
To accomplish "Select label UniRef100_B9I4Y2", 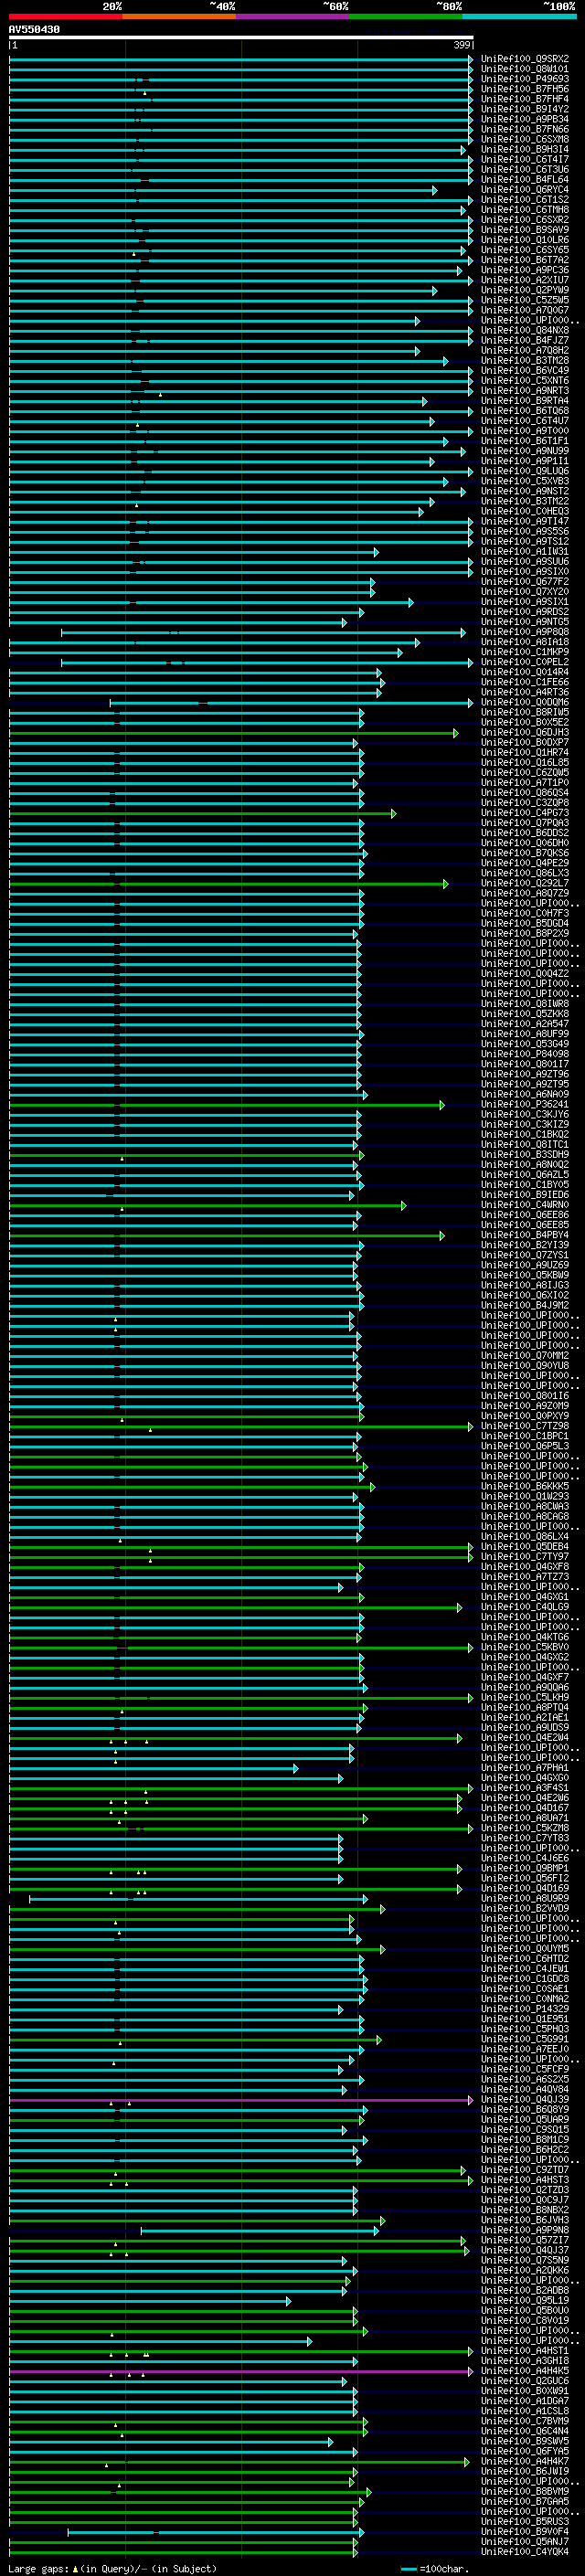I will click(x=525, y=109).
